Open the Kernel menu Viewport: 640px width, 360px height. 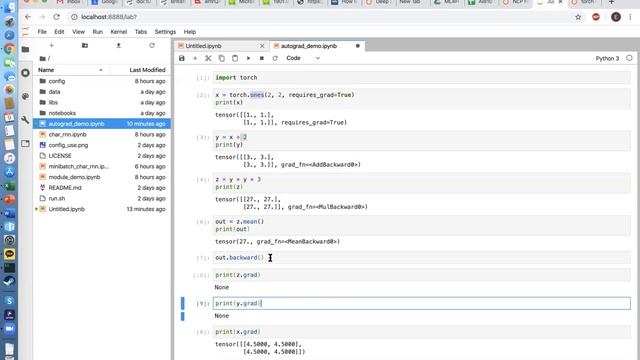click(119, 32)
